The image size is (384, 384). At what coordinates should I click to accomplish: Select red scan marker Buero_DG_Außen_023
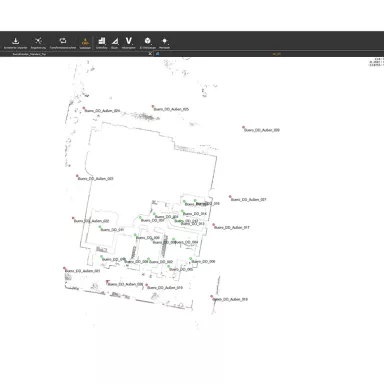[77, 176]
